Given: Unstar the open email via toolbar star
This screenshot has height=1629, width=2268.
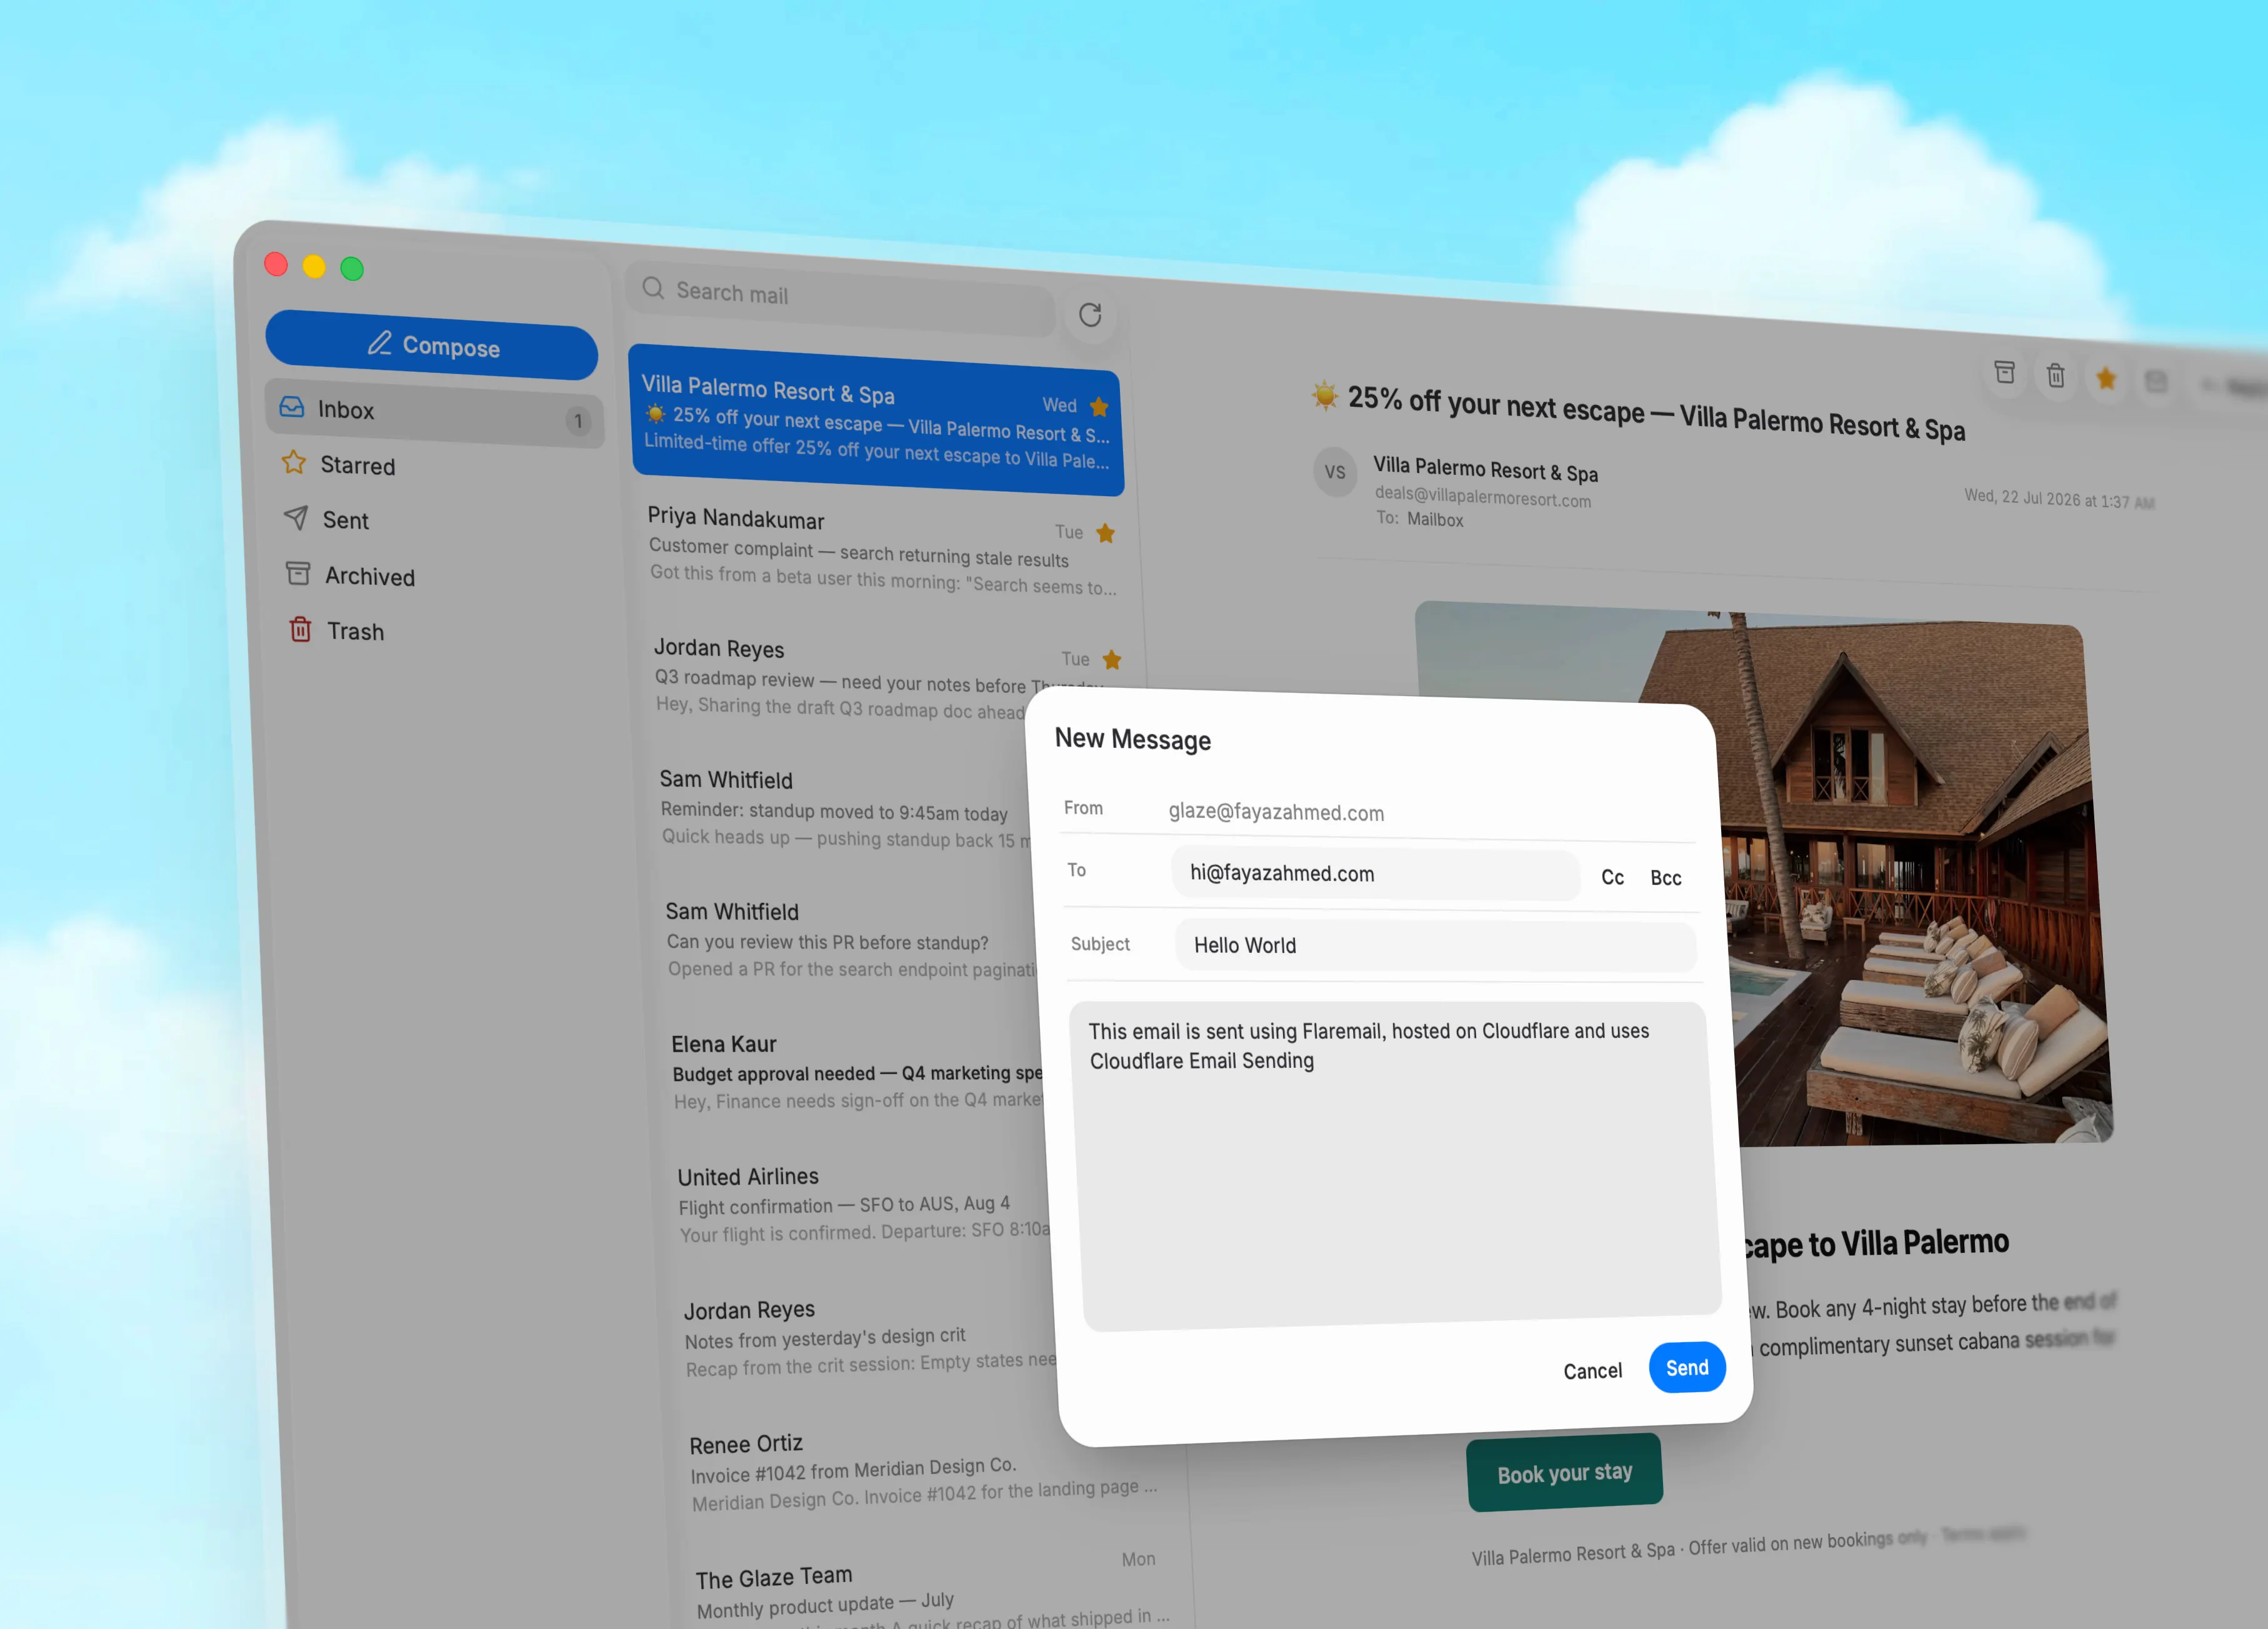Looking at the screenshot, I should tap(2106, 378).
